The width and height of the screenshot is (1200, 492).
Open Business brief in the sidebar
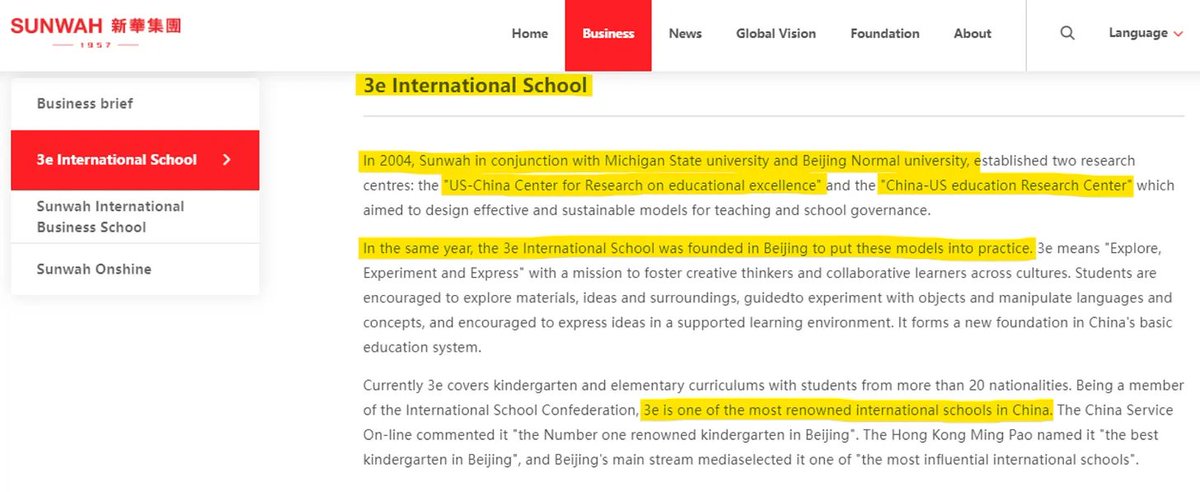[x=85, y=104]
